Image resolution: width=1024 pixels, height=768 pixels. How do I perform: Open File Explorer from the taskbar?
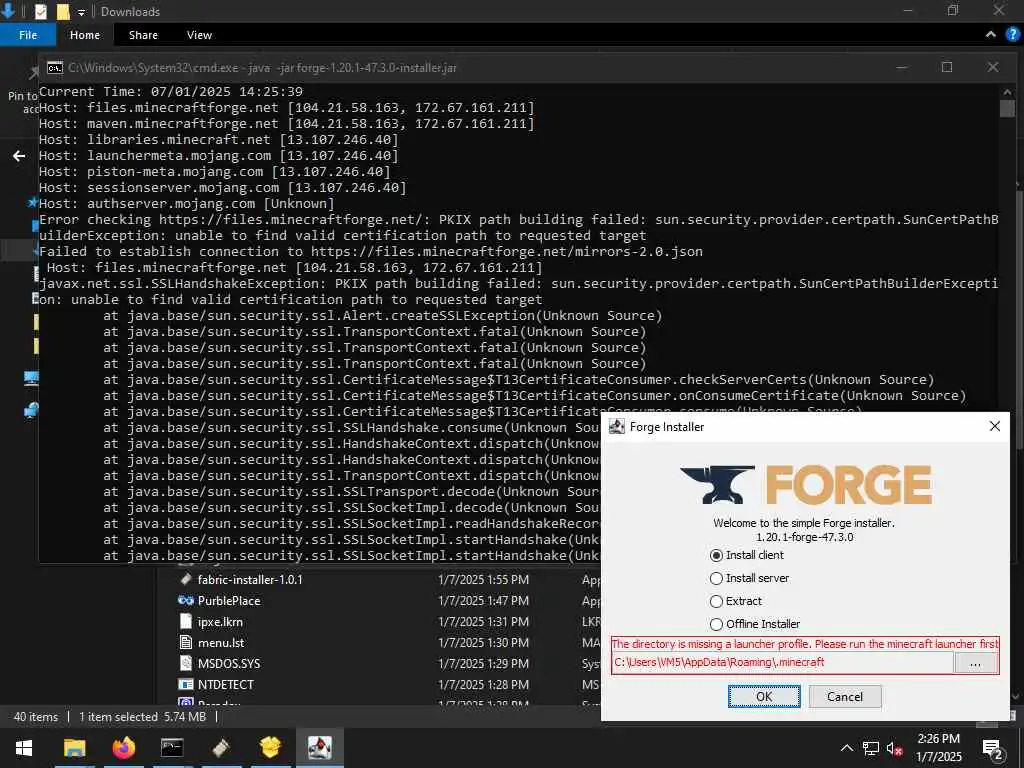[74, 748]
